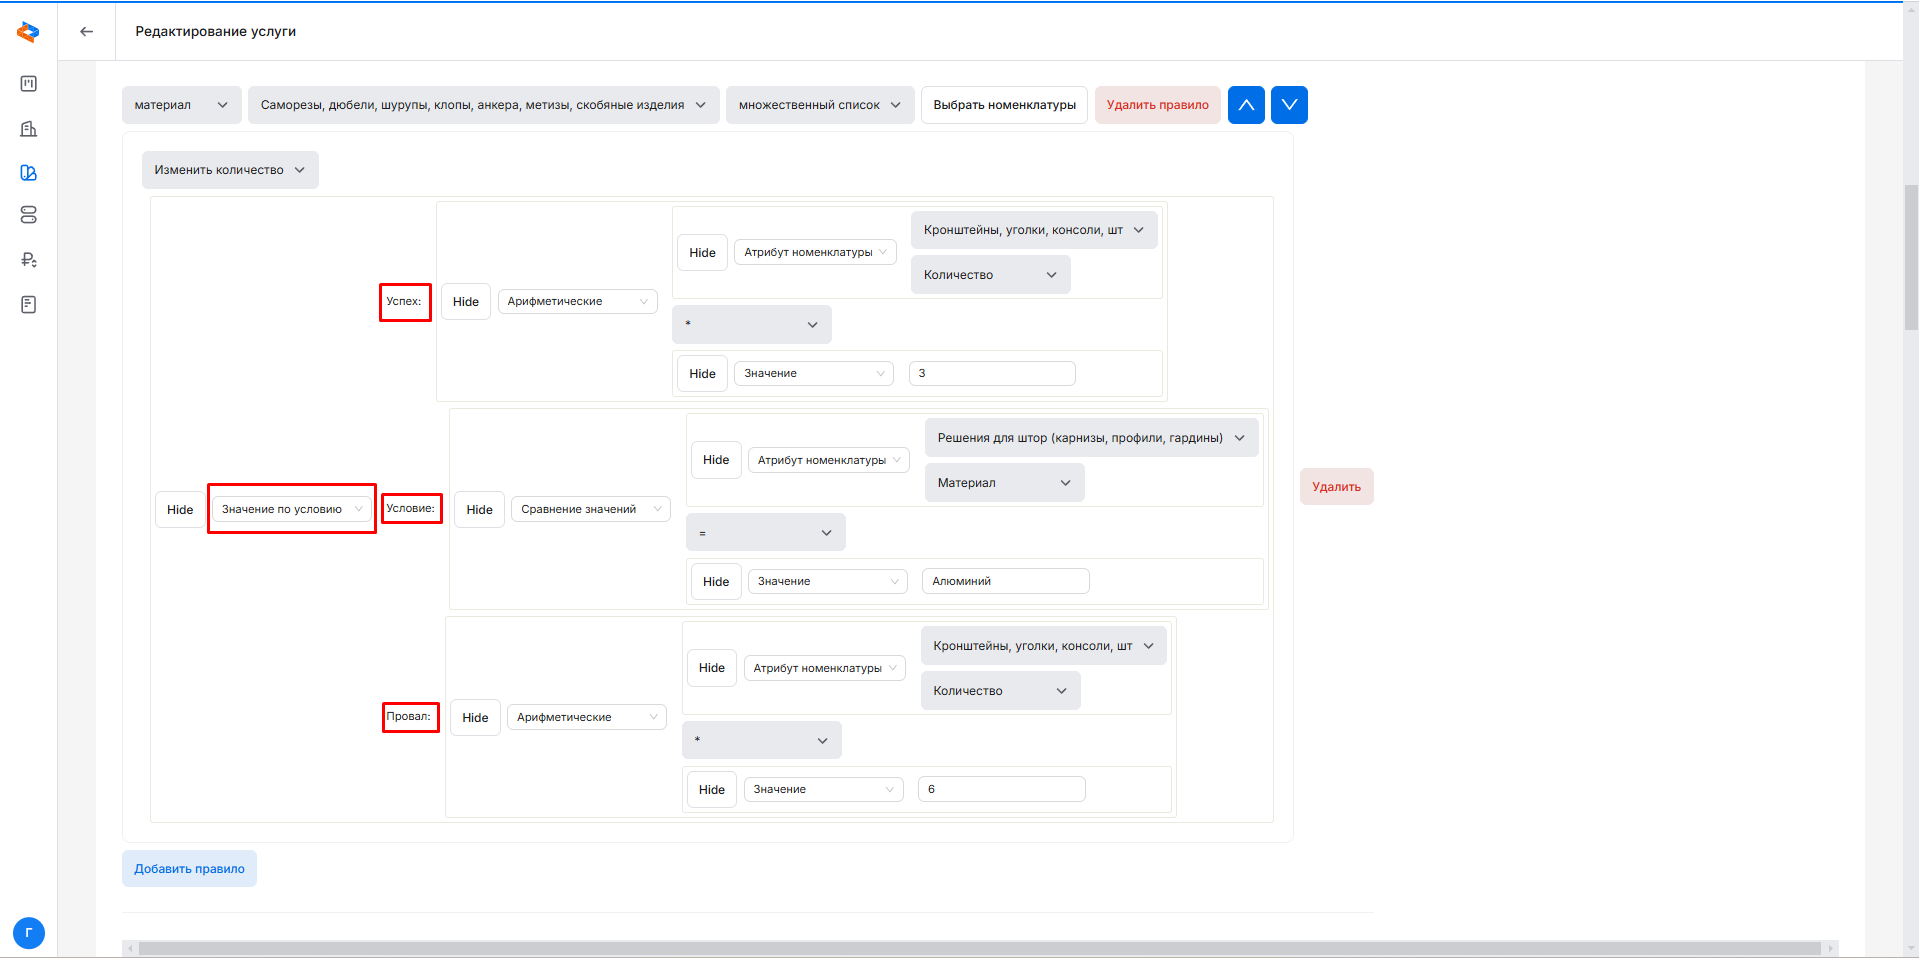Screen dimensions: 1919x958
Task: Open the buildings section in sidebar
Action: click(x=28, y=129)
